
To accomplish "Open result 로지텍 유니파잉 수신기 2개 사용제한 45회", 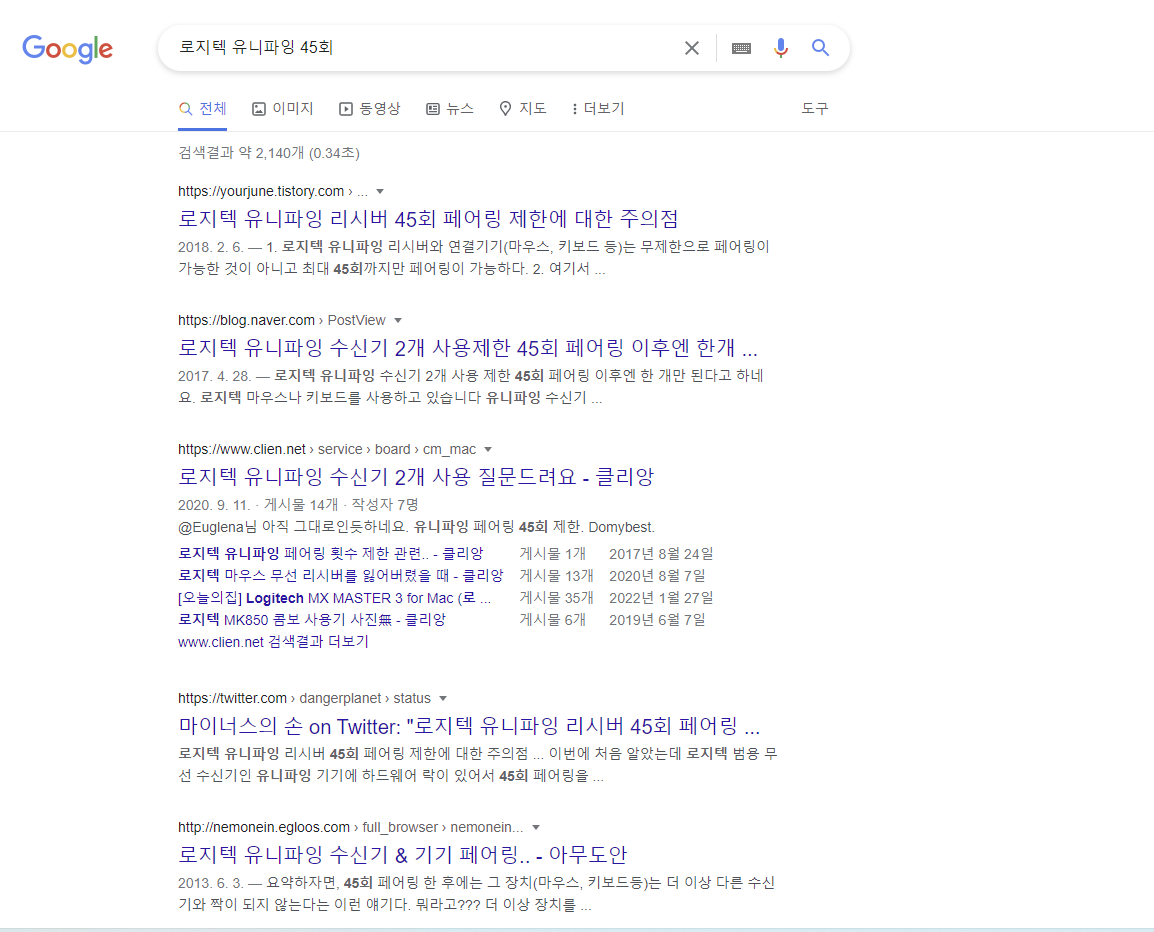I will [x=468, y=347].
